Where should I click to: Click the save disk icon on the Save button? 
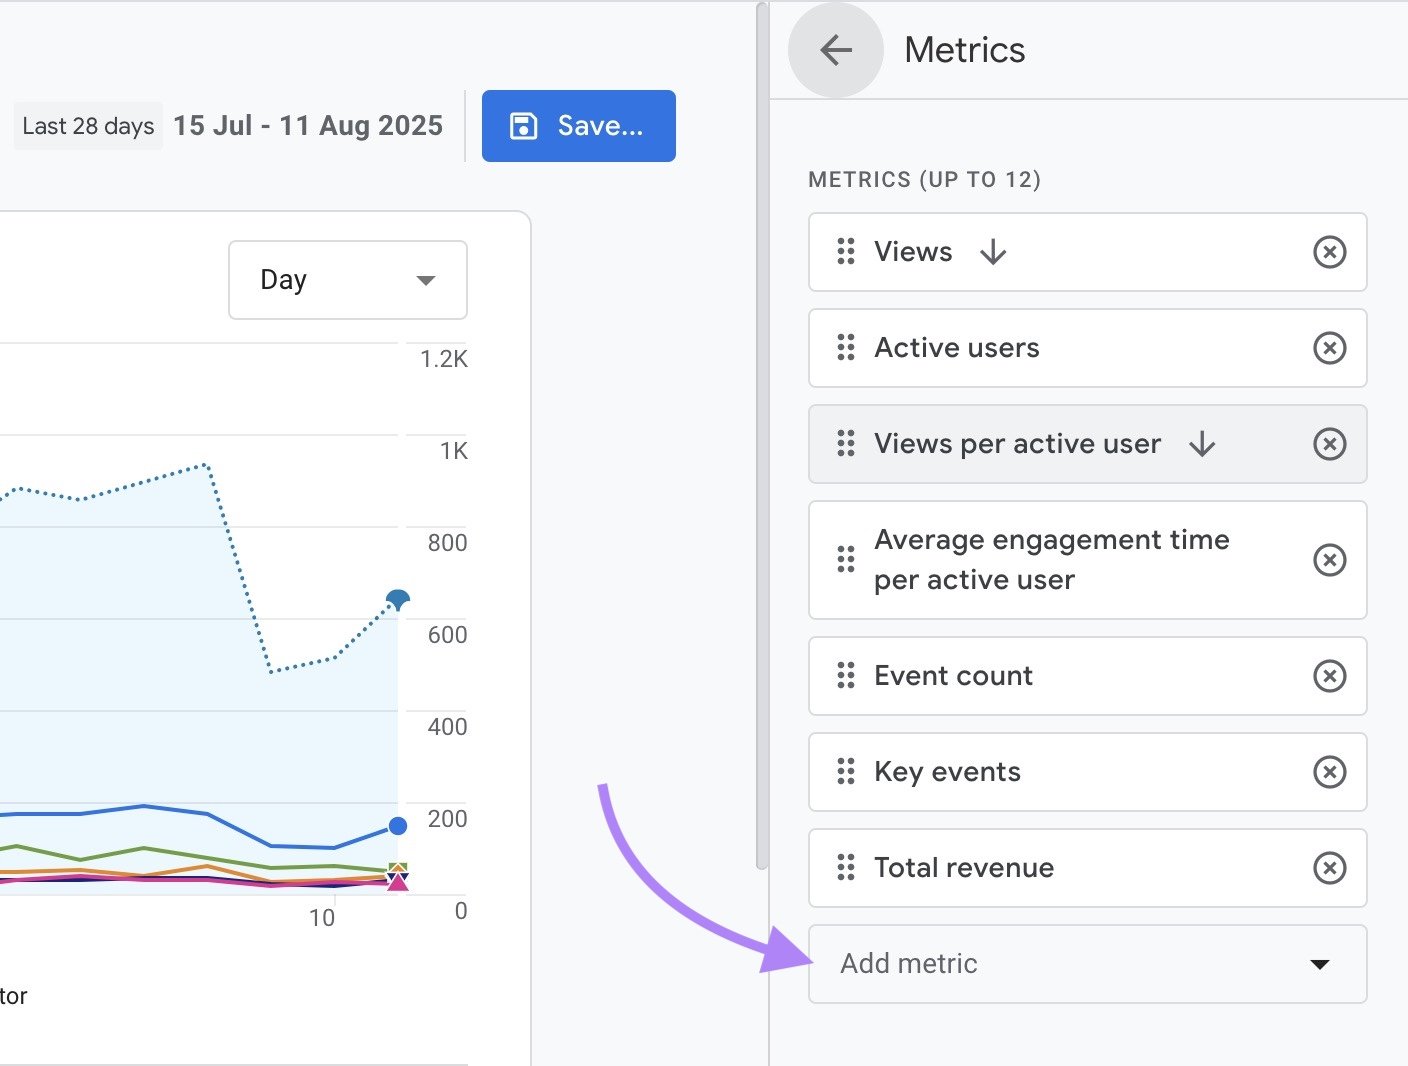(x=524, y=125)
